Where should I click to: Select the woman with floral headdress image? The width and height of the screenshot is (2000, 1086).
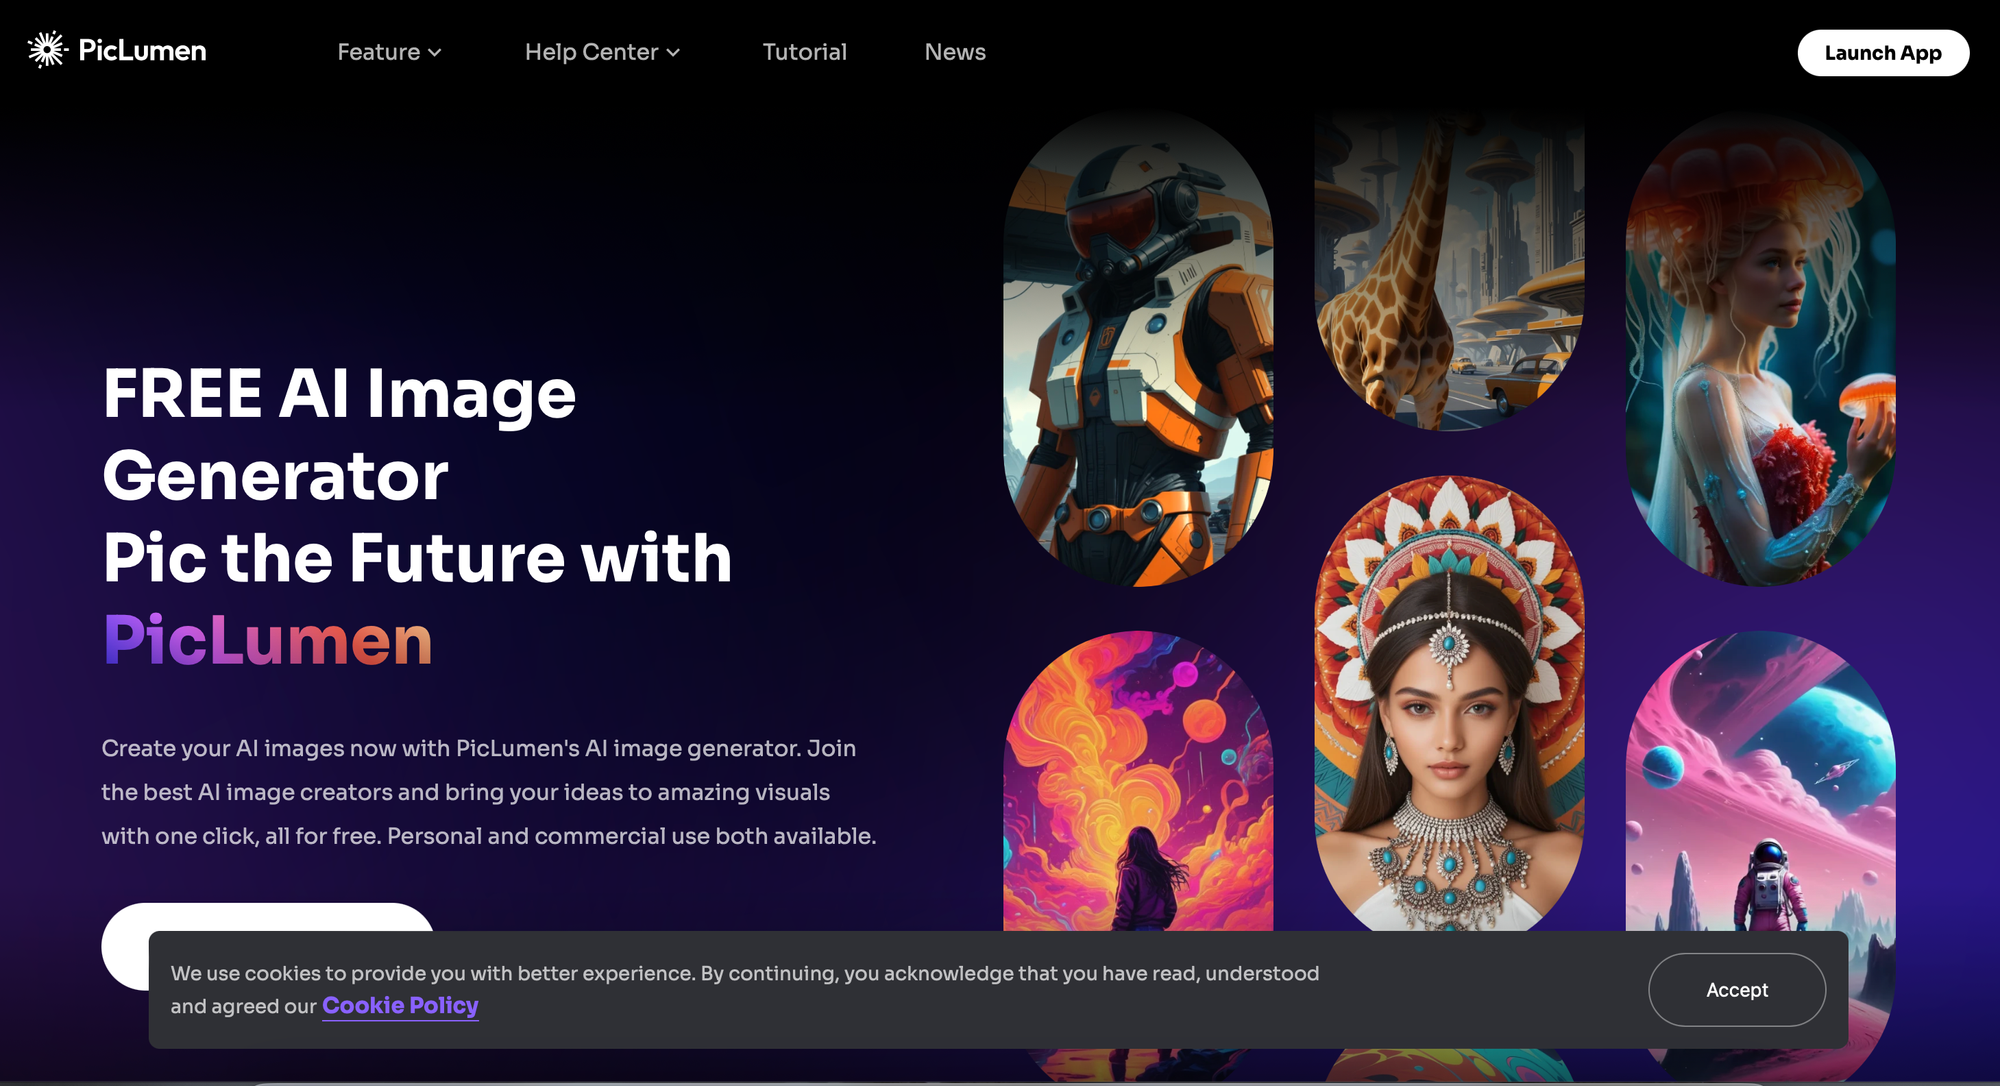click(x=1449, y=703)
